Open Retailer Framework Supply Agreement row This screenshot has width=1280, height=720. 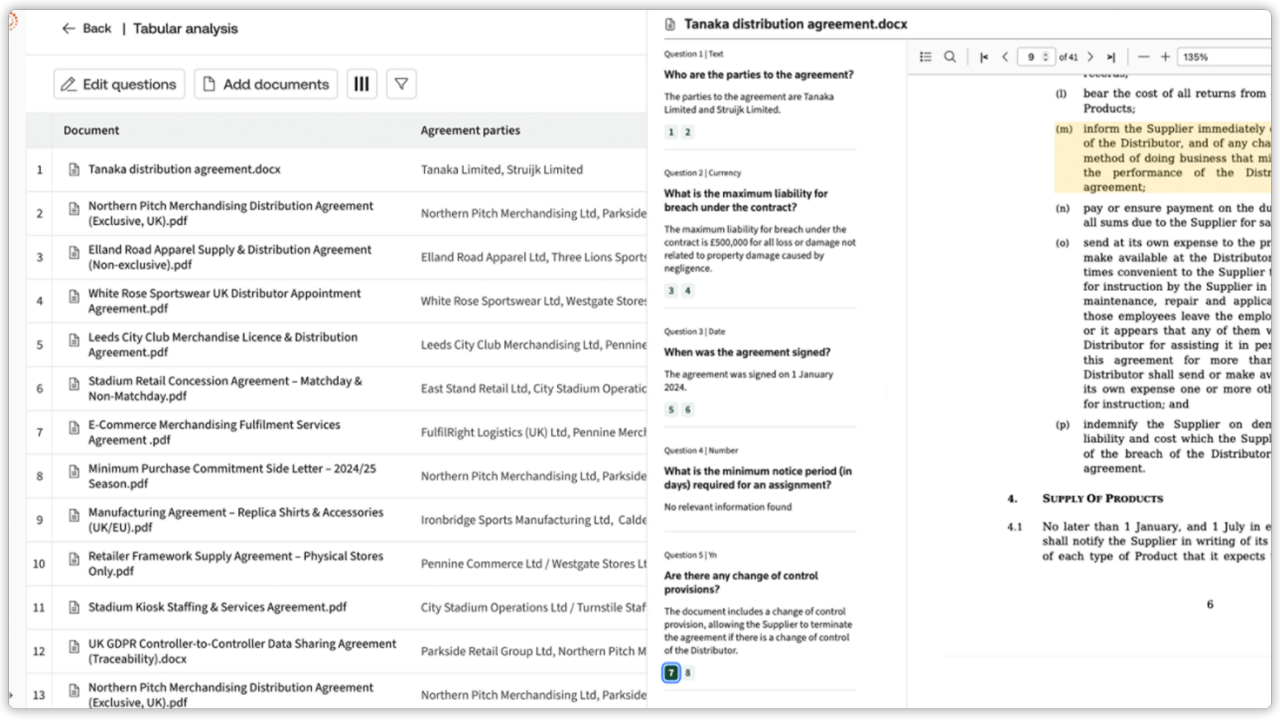[x=236, y=563]
